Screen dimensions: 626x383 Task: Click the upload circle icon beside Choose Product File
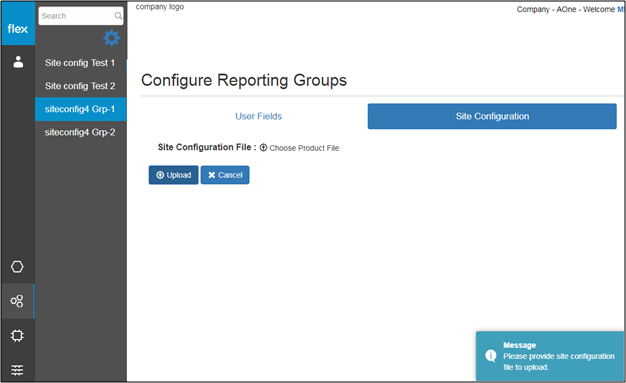(x=263, y=148)
